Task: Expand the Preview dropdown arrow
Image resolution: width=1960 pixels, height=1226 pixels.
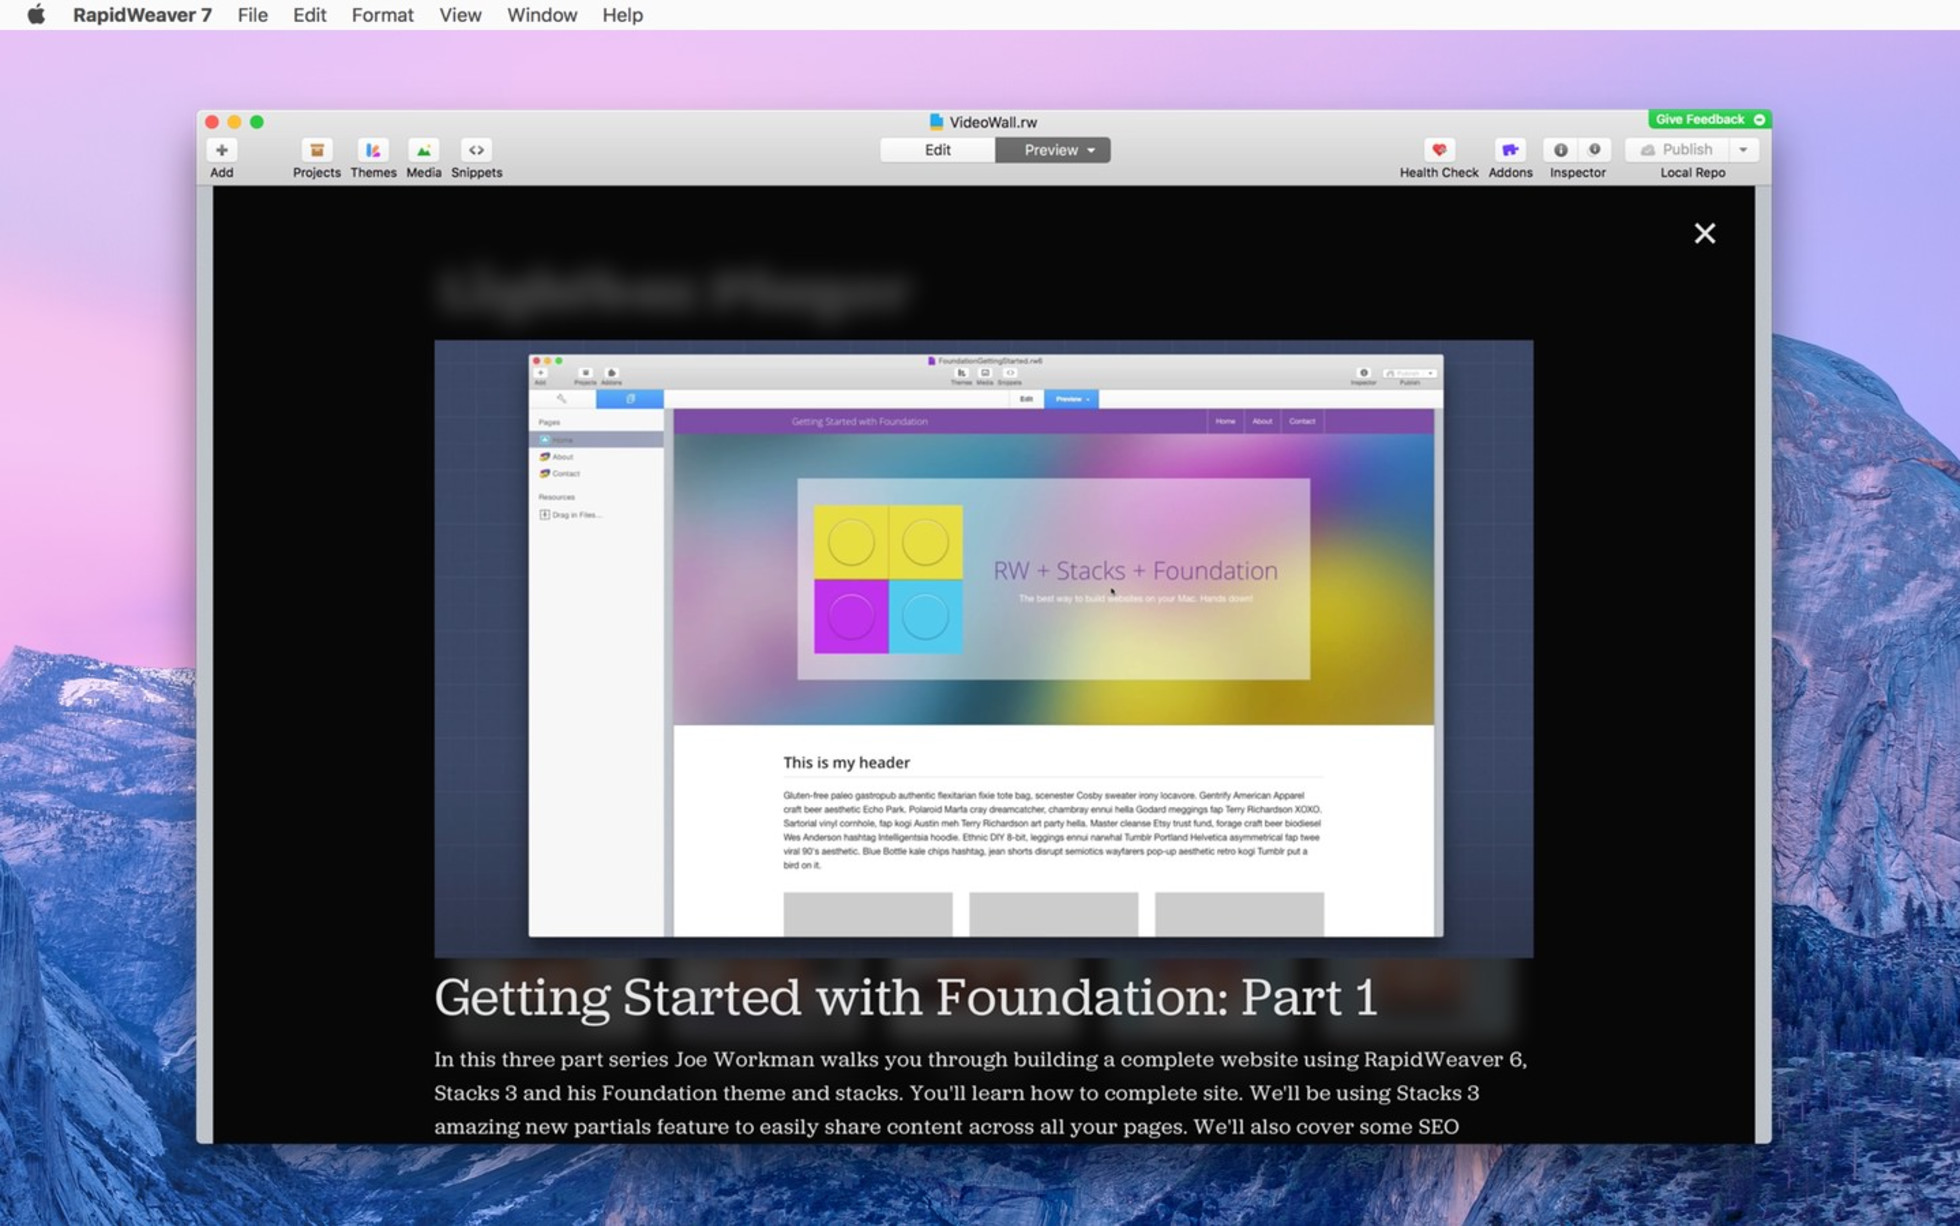Action: coord(1092,150)
